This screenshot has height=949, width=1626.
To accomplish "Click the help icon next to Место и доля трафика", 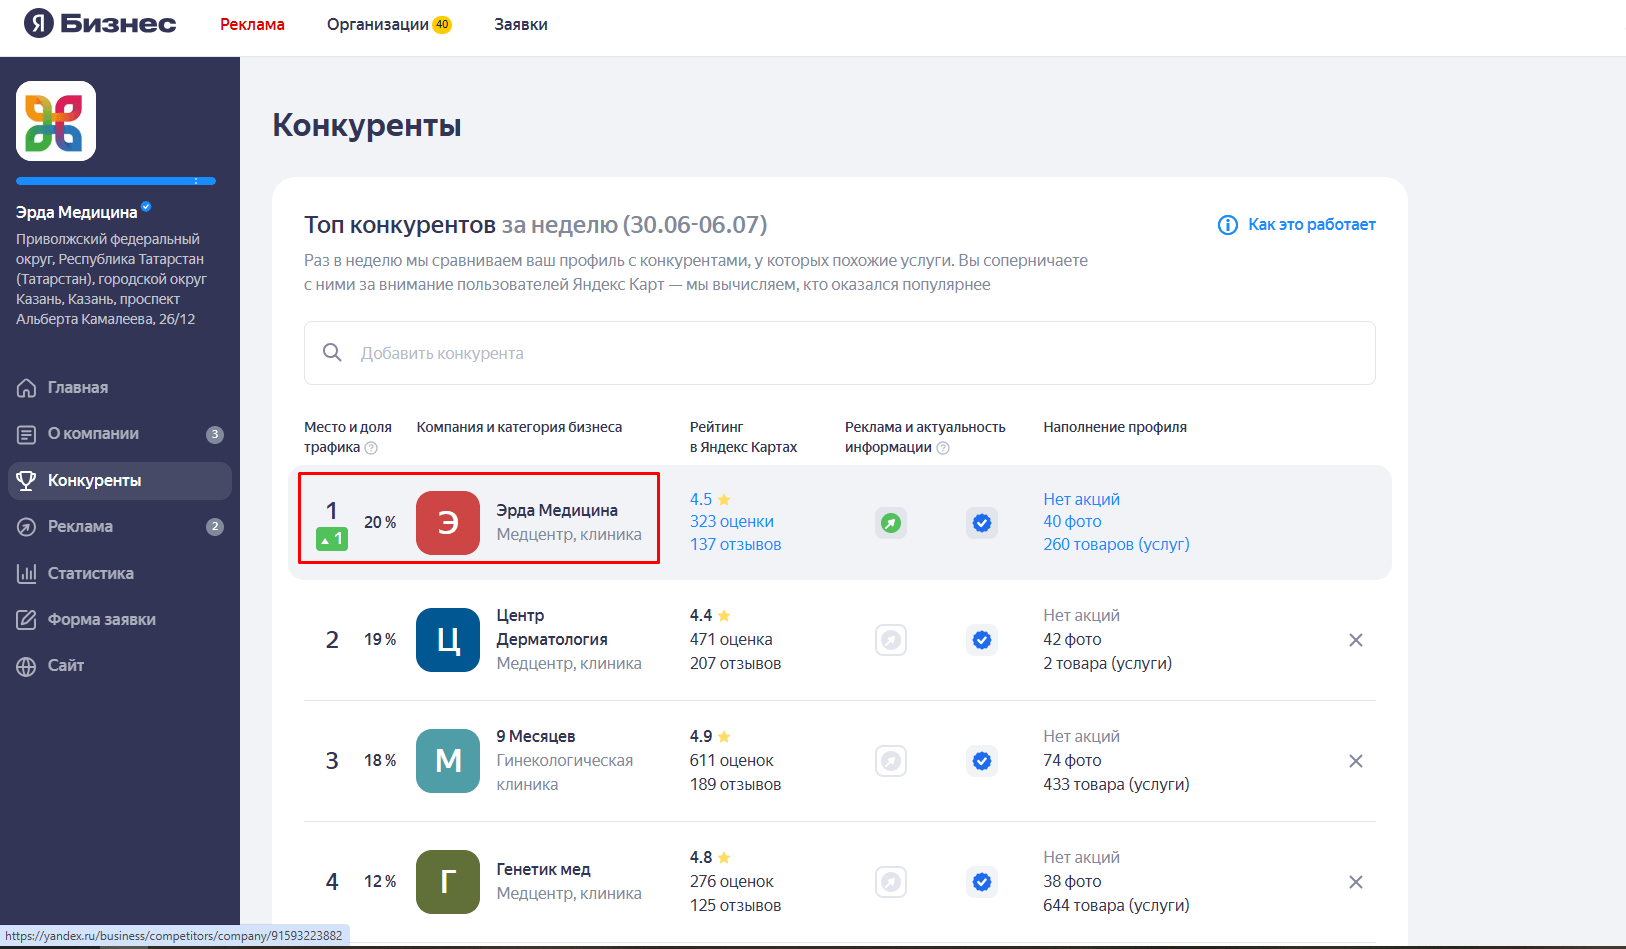I will 371,448.
